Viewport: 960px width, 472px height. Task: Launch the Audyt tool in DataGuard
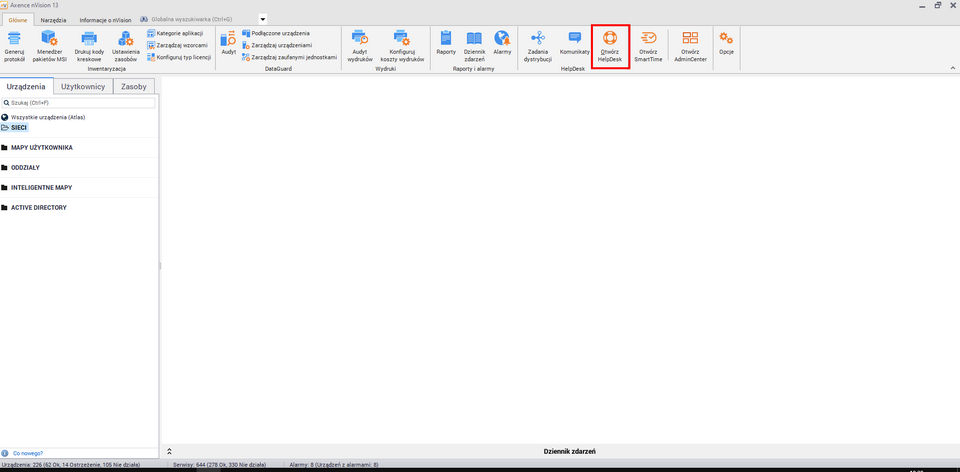228,43
